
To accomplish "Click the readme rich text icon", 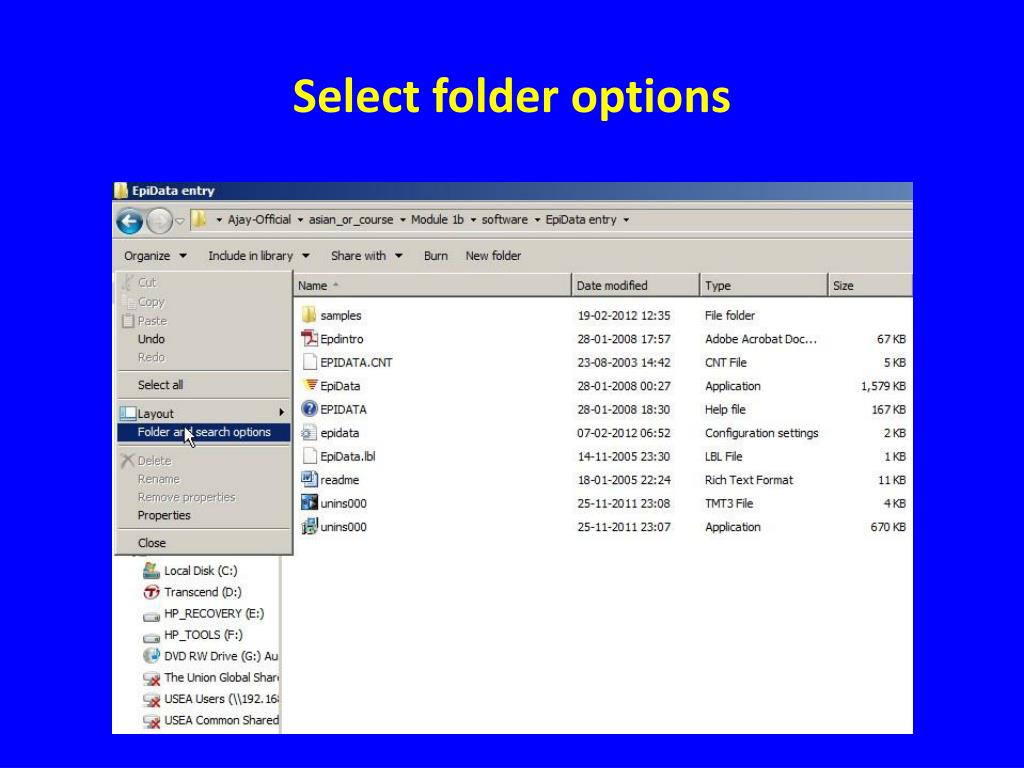I will coord(309,479).
